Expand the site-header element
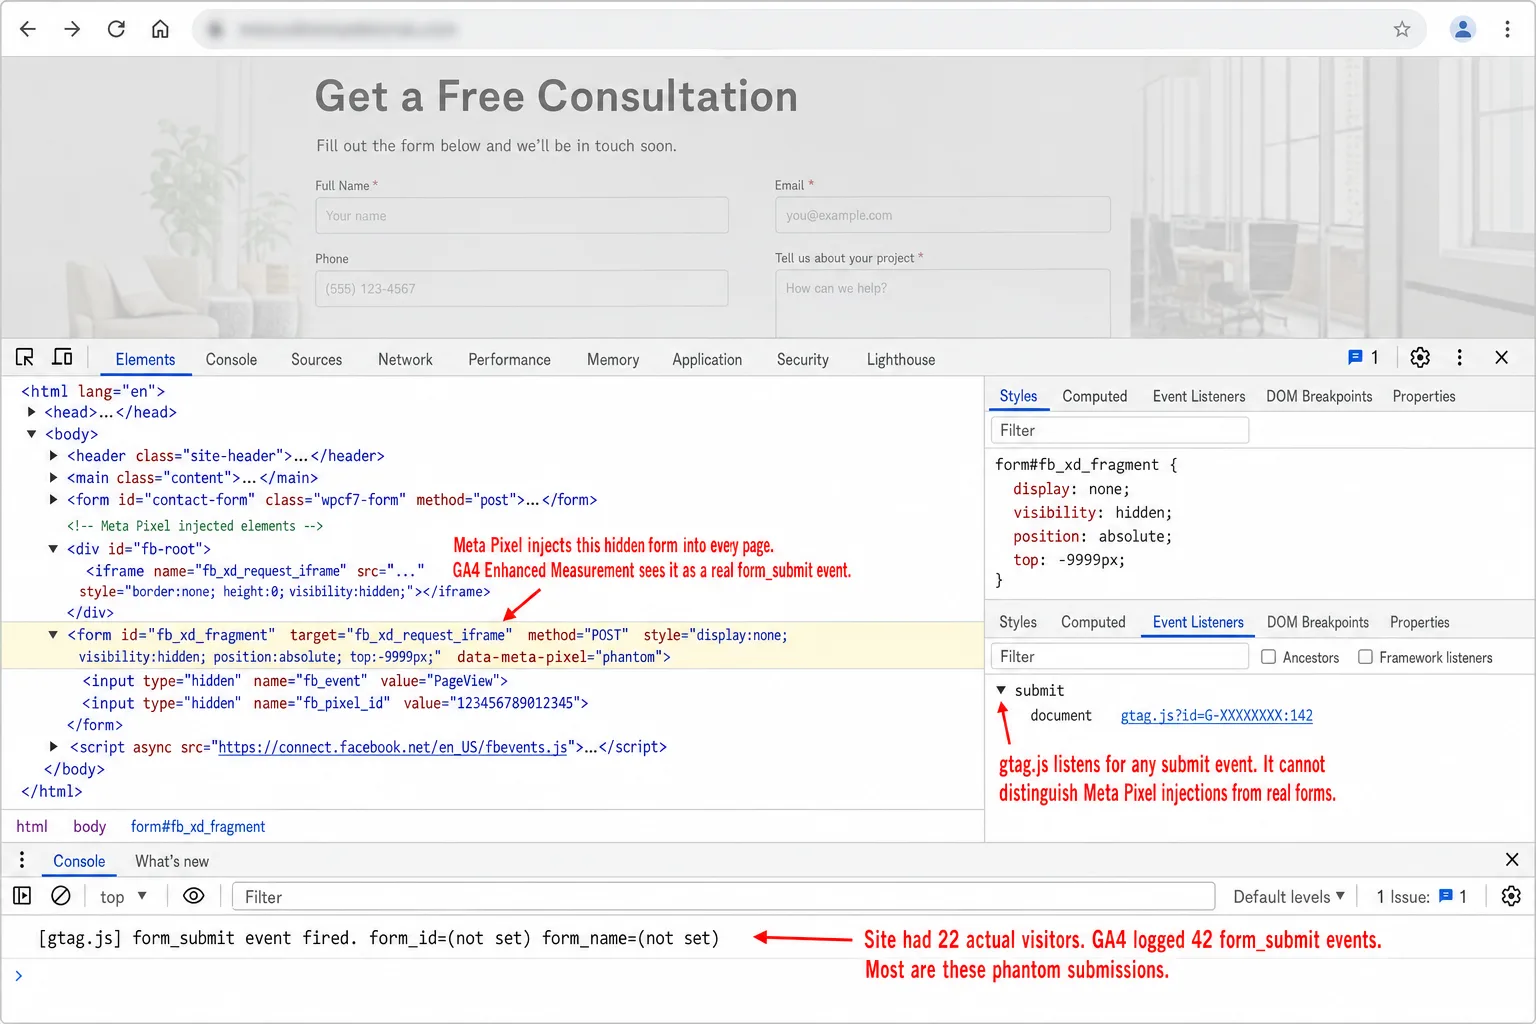The width and height of the screenshot is (1536, 1024). [x=53, y=455]
